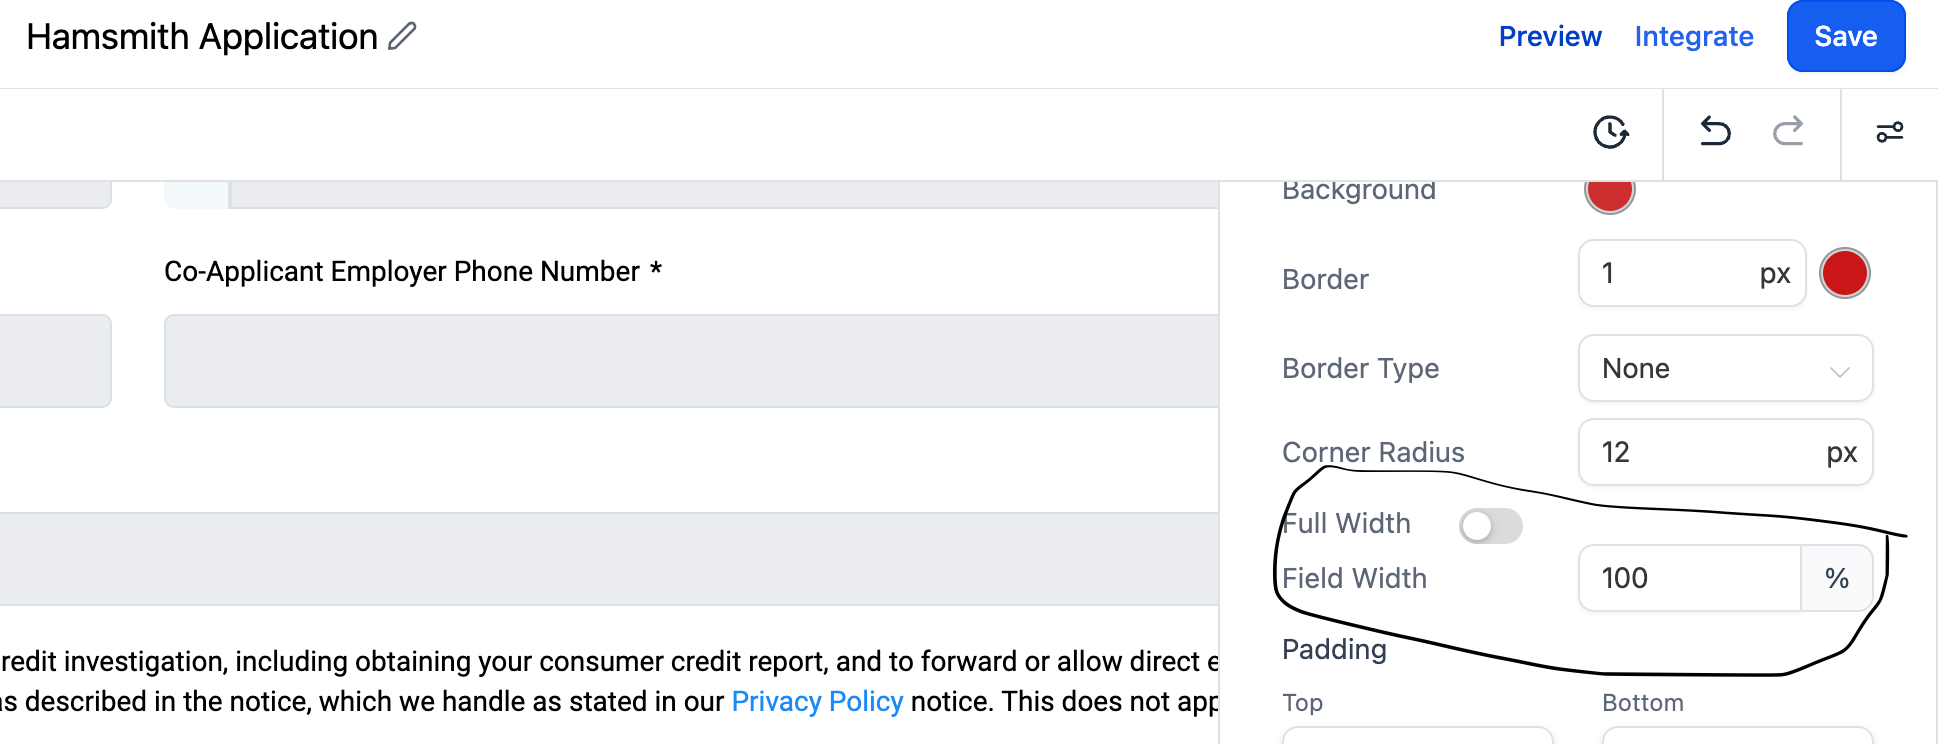Pick the Border color swatch
The width and height of the screenshot is (1938, 744).
[1844, 274]
